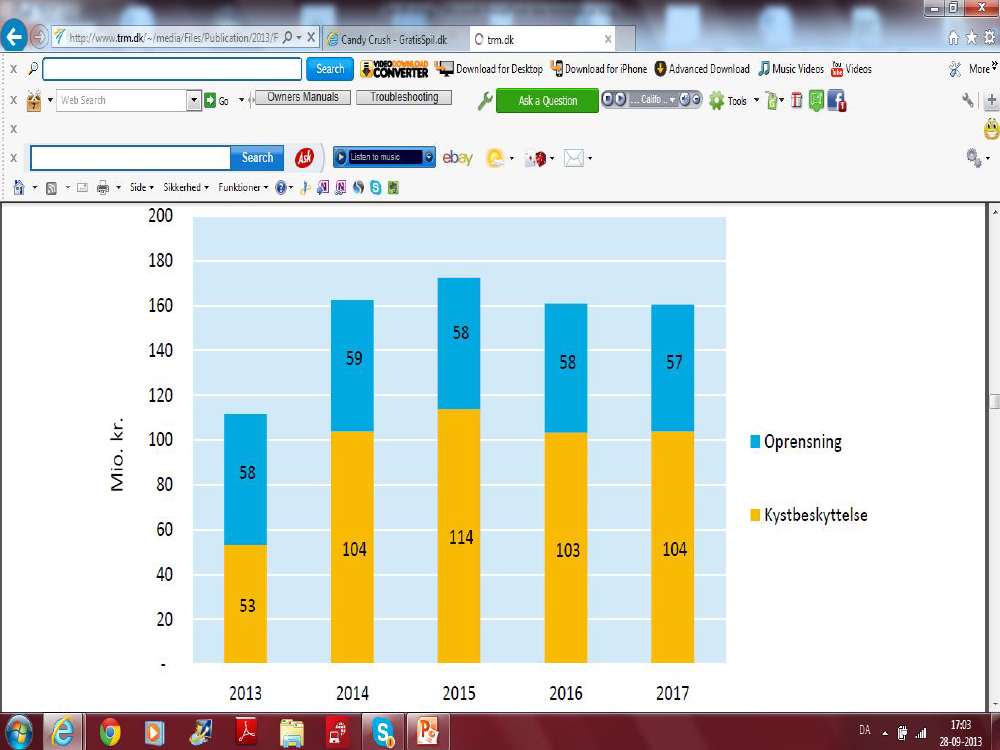Click inside the Ask search text field
The image size is (1000, 750).
tap(130, 158)
